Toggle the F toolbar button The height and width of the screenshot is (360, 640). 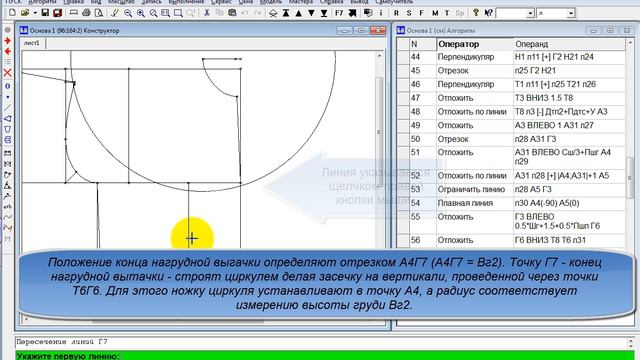click(422, 13)
